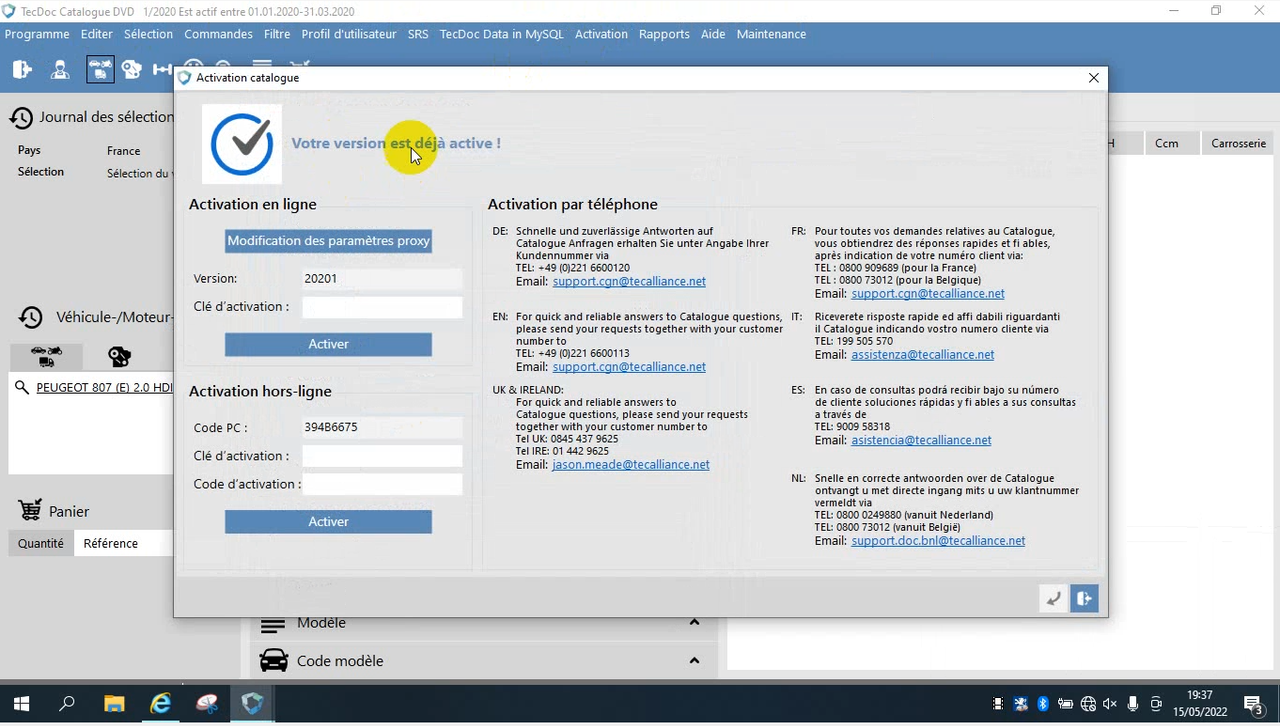This screenshot has width=1280, height=726.
Task: Click Activer under Activation hors-ligne
Action: (x=328, y=522)
